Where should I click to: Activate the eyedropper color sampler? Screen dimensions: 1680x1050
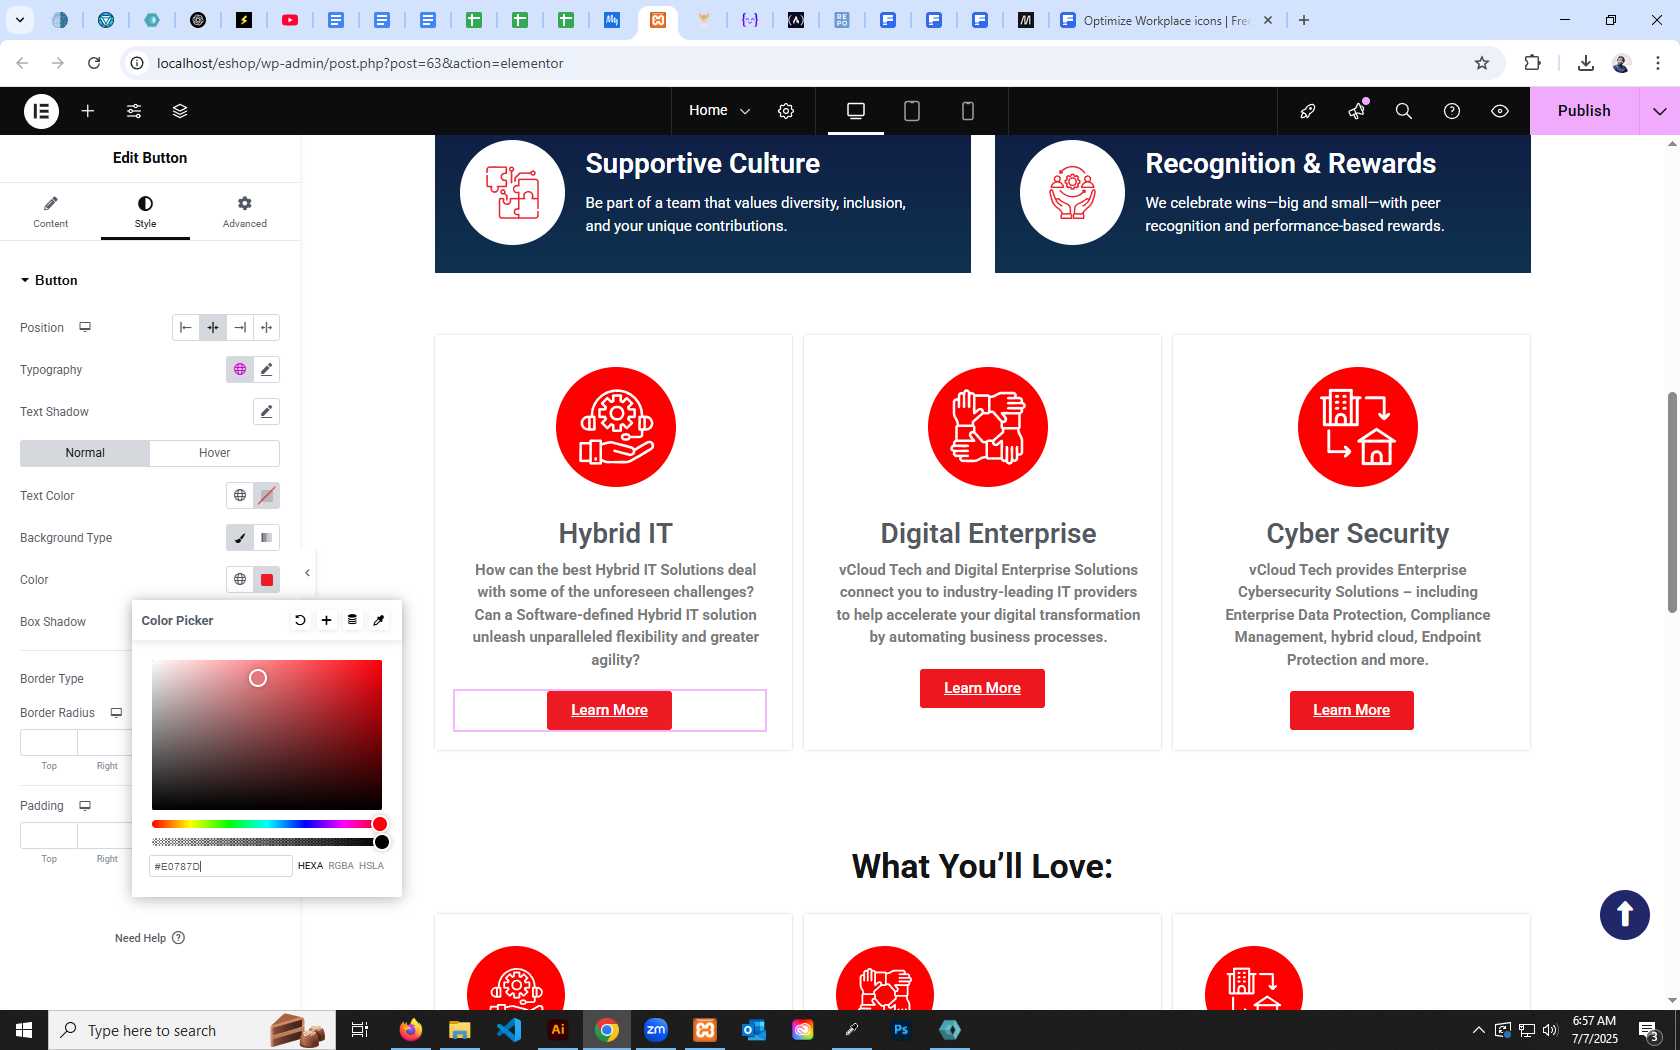(379, 620)
